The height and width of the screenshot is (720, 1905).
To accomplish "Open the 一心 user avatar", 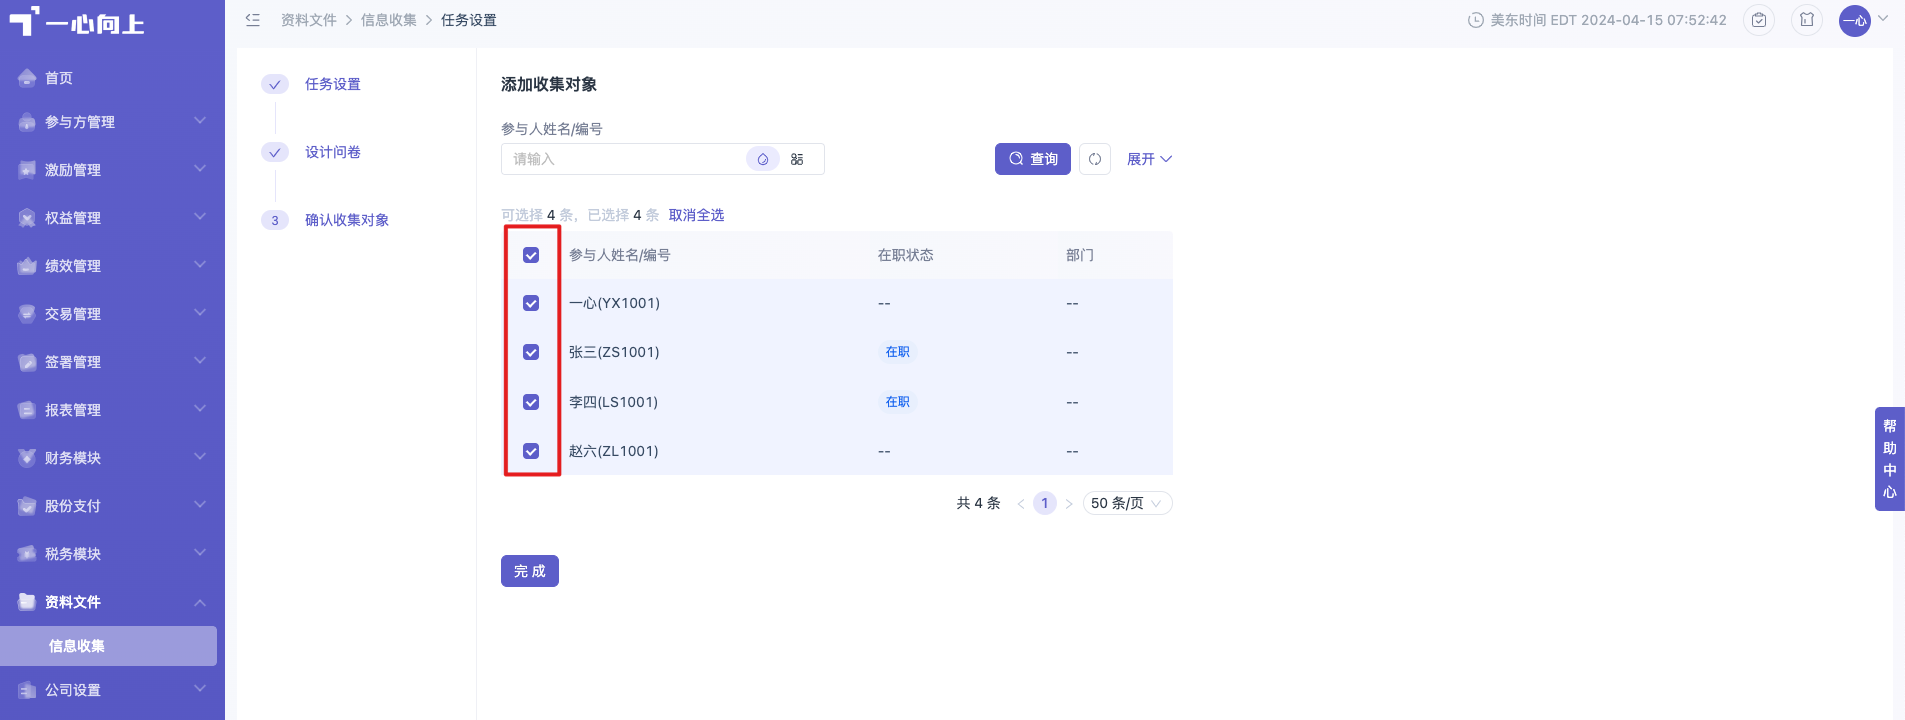I will [x=1855, y=20].
